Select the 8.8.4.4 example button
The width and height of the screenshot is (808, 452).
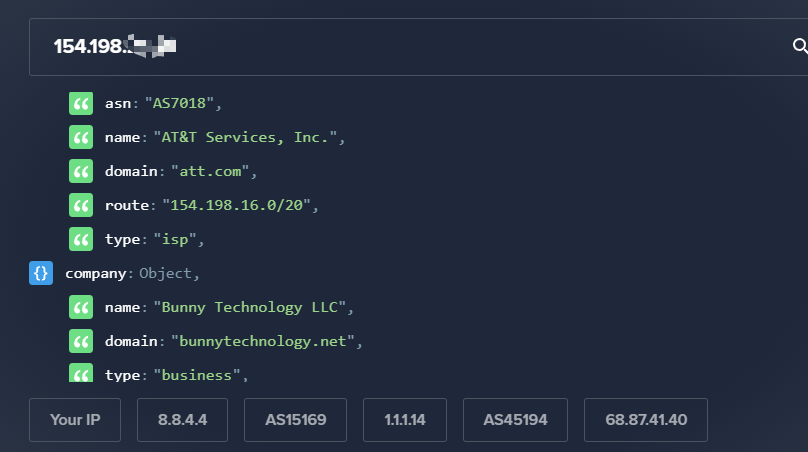tap(182, 420)
